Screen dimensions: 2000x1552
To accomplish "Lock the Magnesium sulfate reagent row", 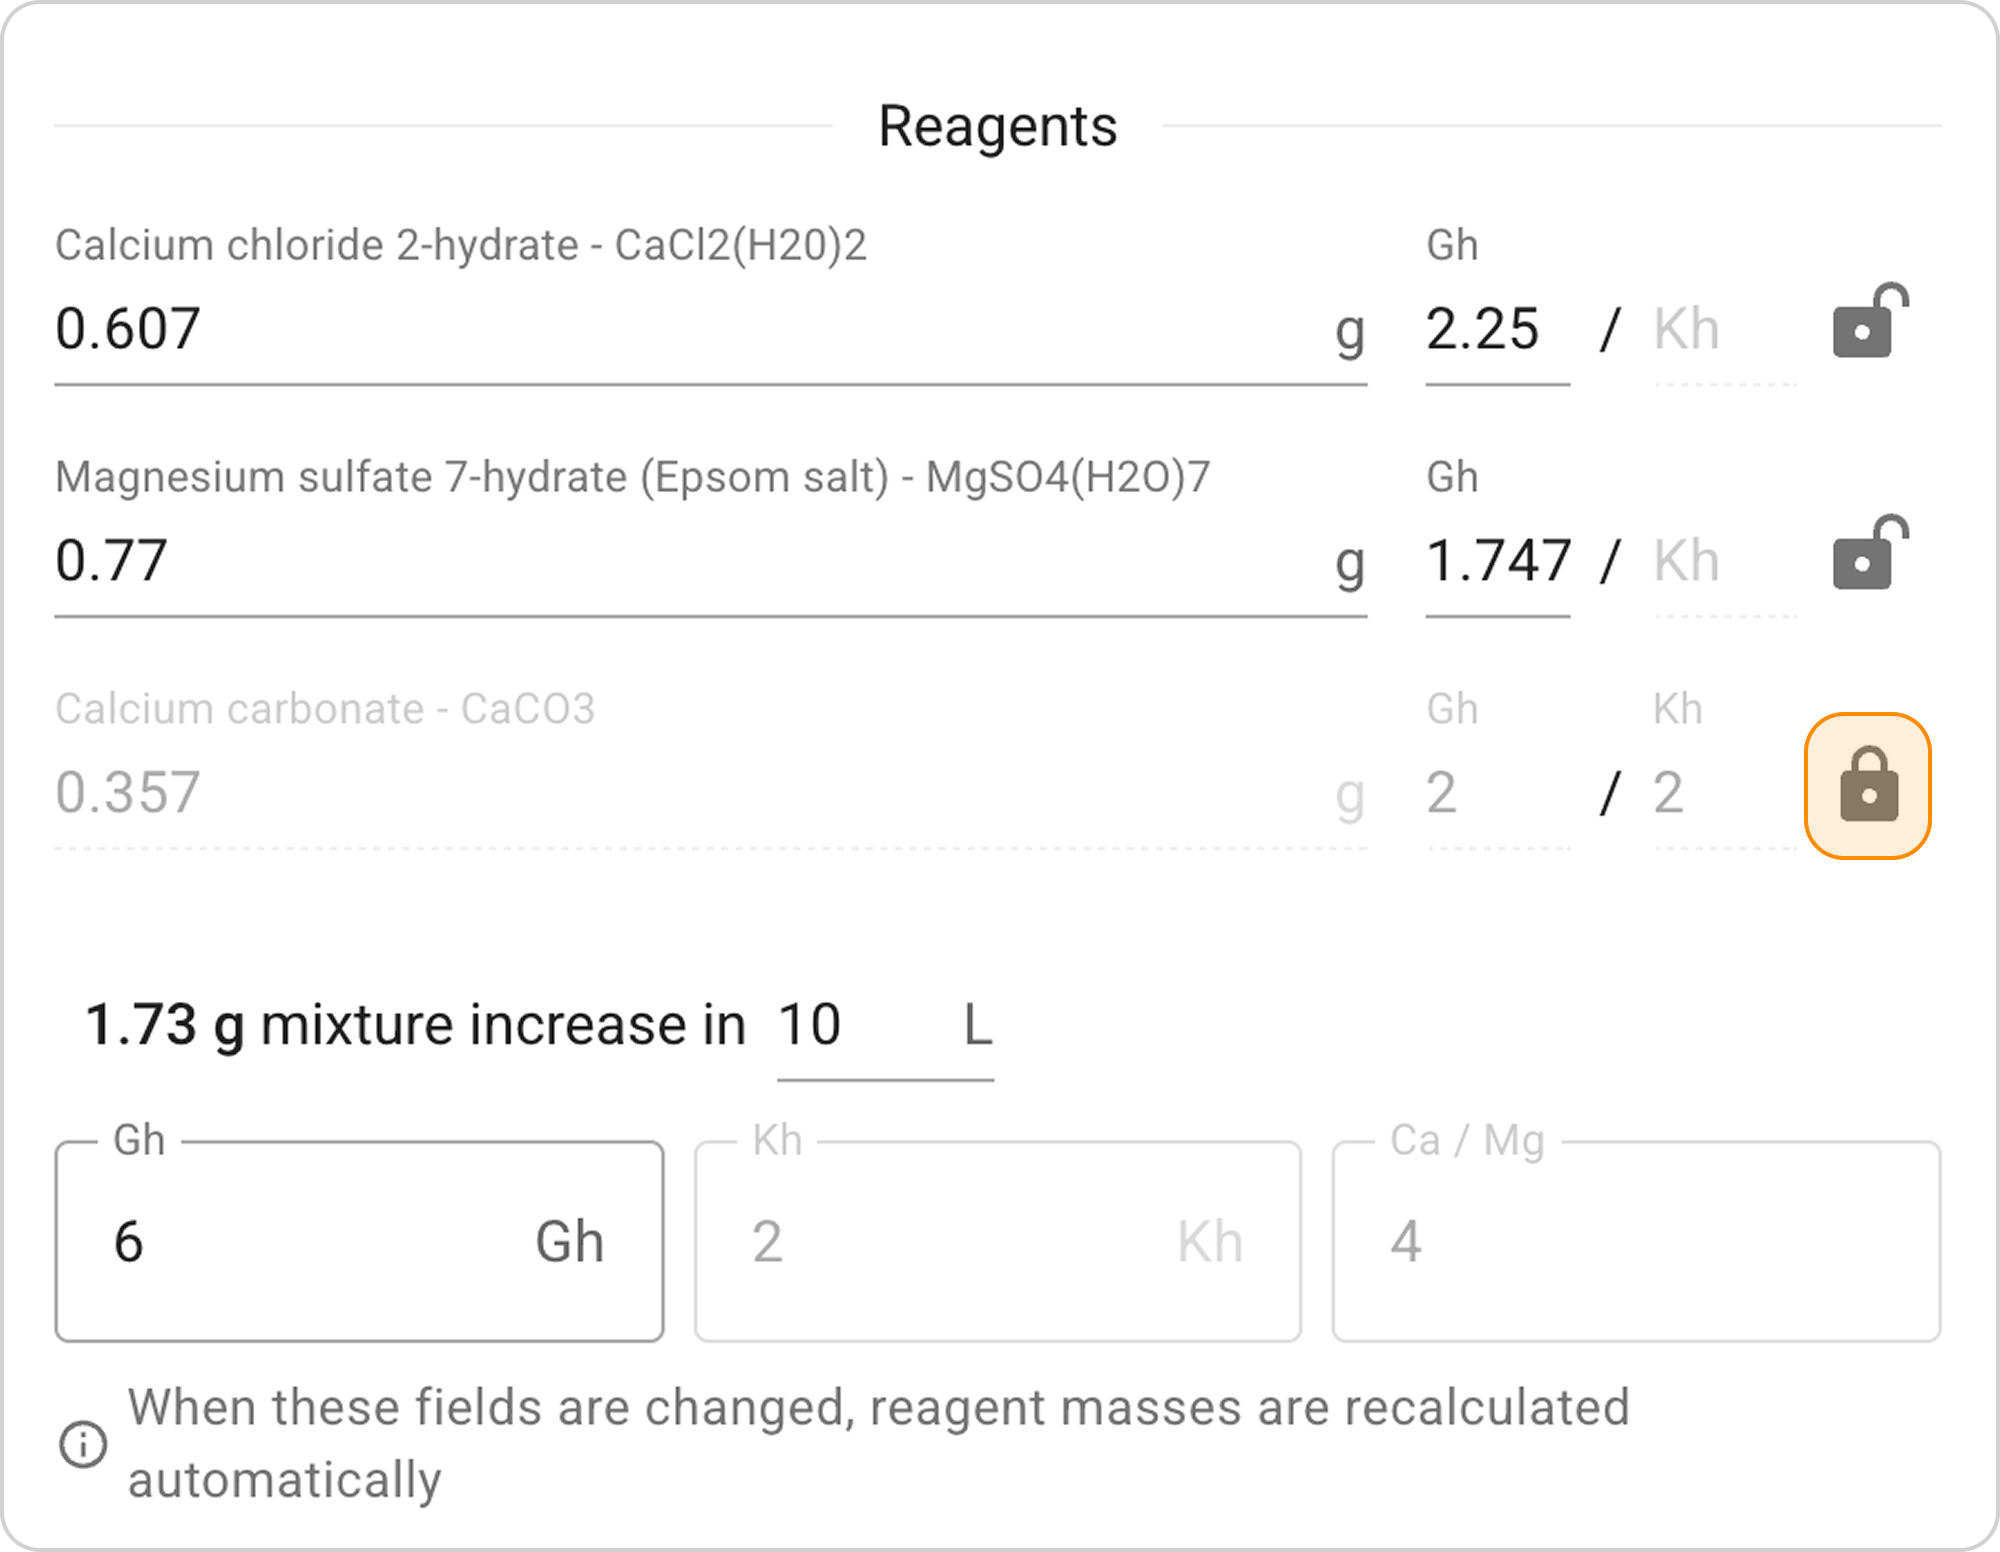I will (1868, 555).
